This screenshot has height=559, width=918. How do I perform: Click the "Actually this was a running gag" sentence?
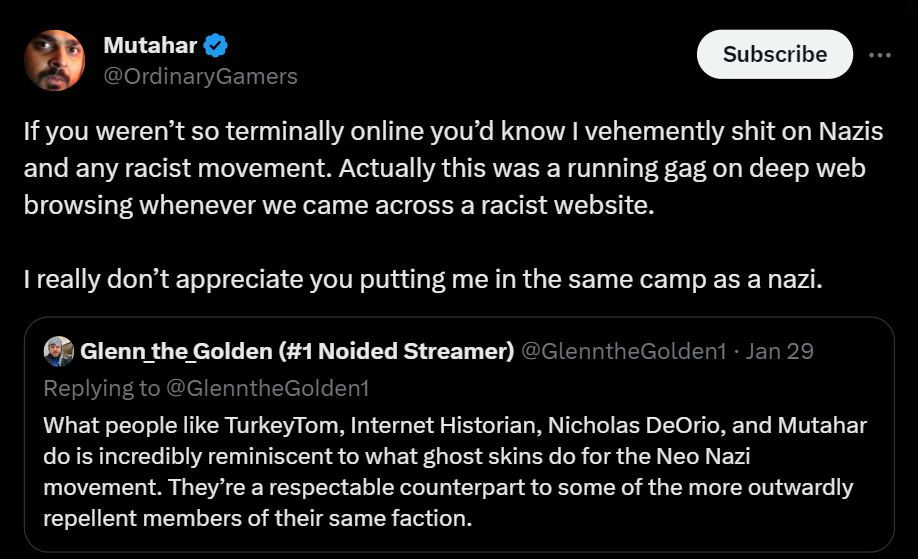tap(580, 168)
